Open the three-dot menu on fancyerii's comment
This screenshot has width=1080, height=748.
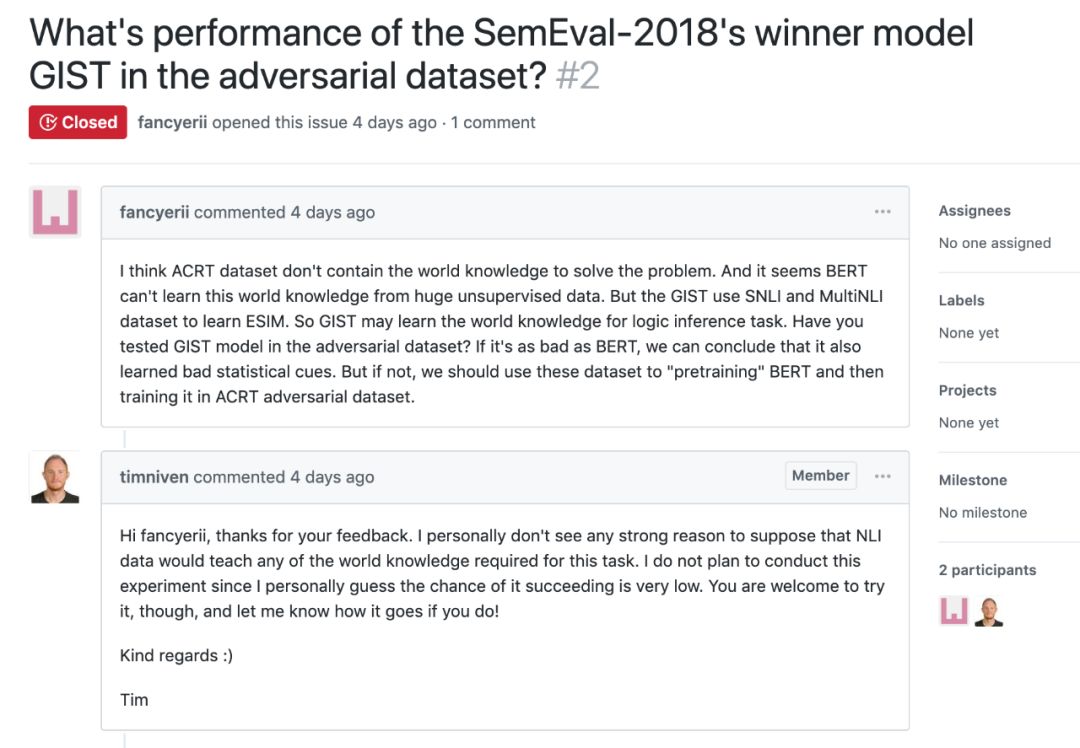(x=882, y=212)
